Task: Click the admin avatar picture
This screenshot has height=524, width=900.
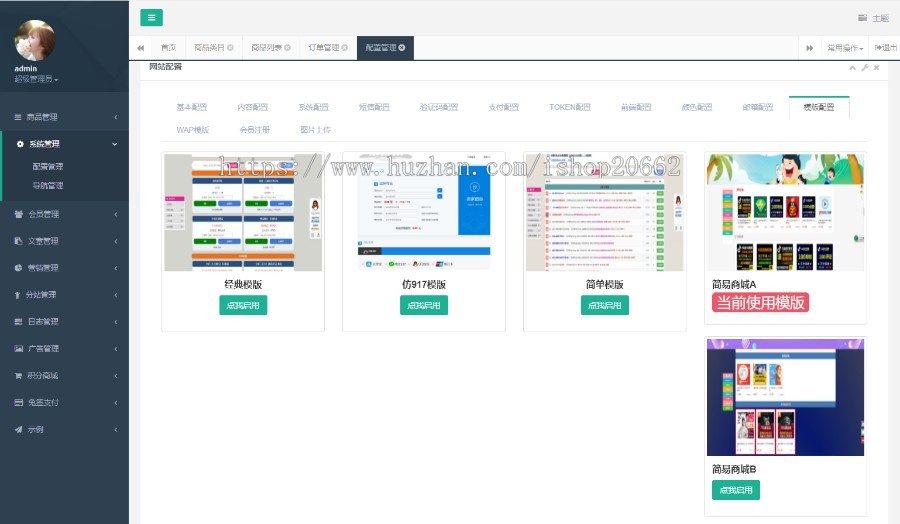Action: (35, 40)
